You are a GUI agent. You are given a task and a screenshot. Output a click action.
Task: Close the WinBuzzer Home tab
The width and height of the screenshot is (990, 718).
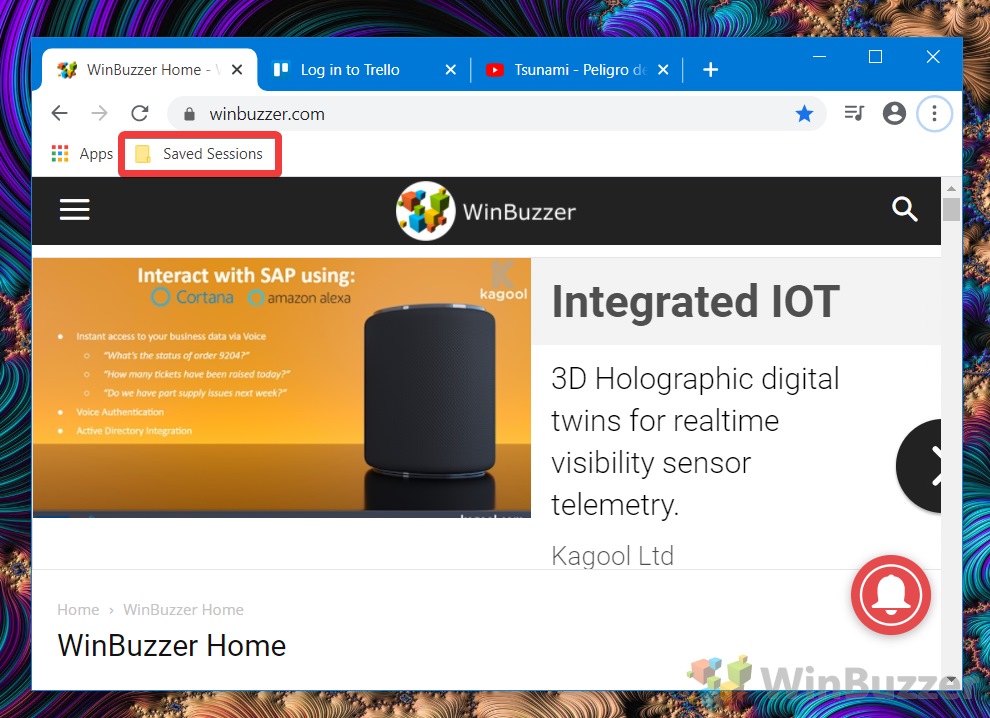[x=237, y=69]
